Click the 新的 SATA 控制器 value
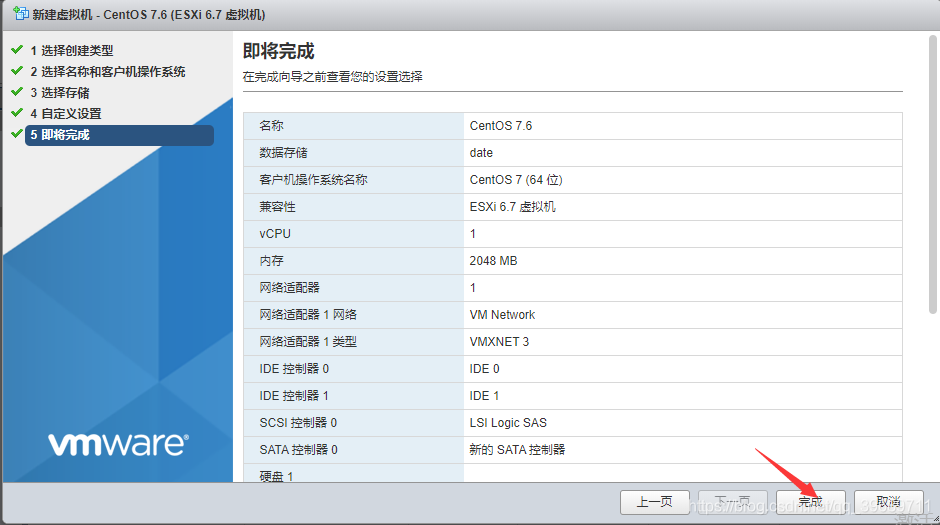The width and height of the screenshot is (940, 525). 517,449
